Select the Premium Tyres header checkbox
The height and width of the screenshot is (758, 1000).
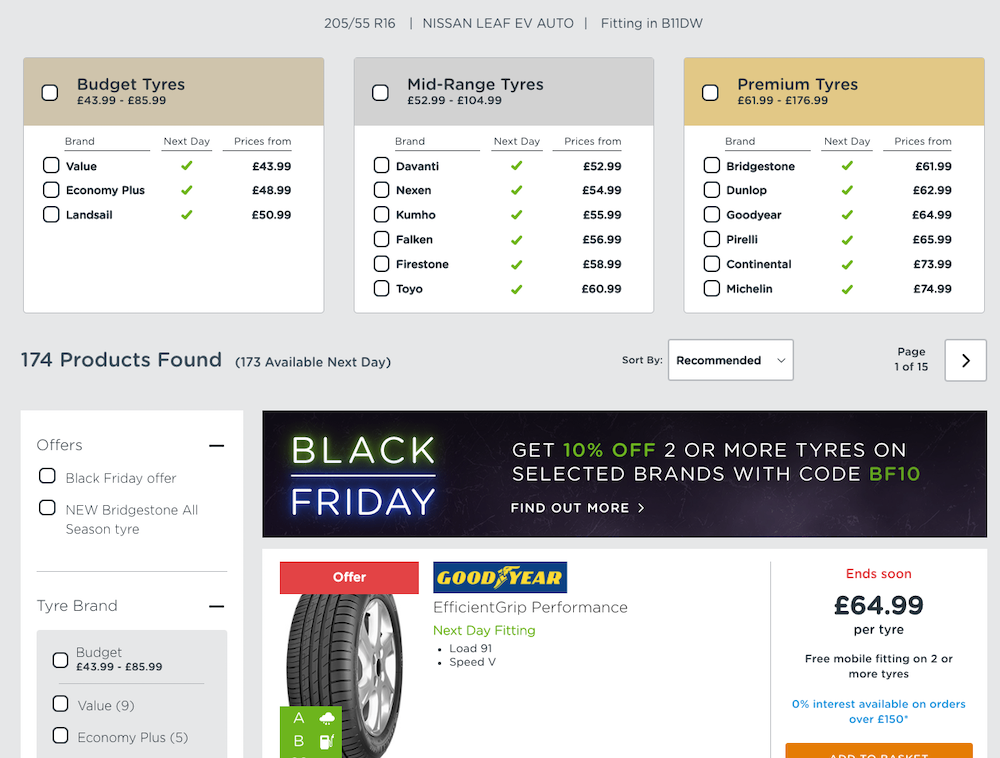click(710, 92)
